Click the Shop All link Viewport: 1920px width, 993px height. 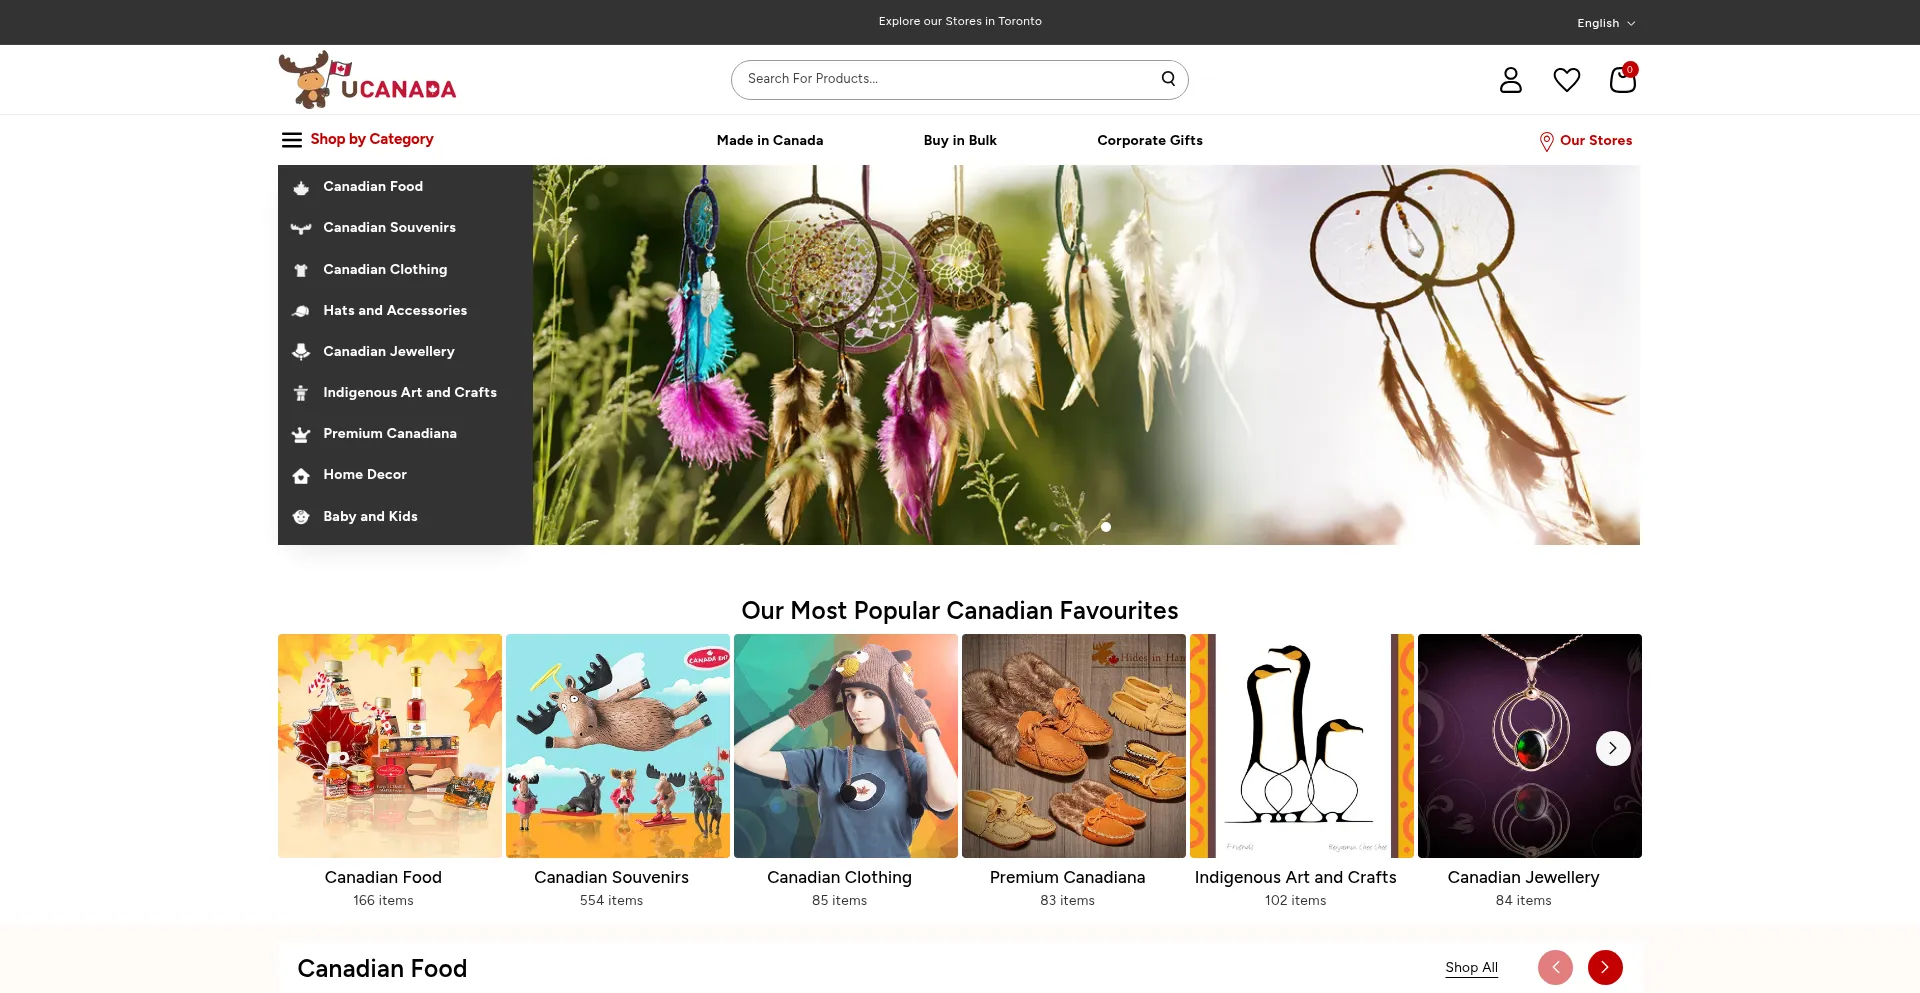pyautogui.click(x=1471, y=967)
